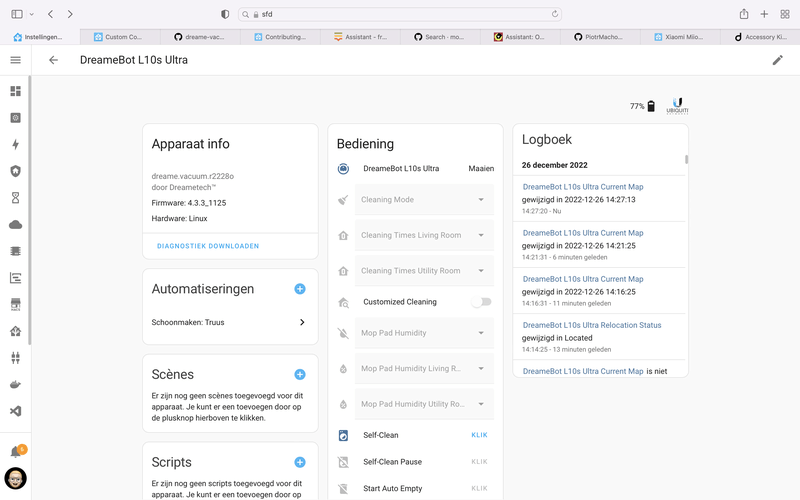Click Safari privacy shield icon
Screen dimensions: 800x500
point(225,14)
